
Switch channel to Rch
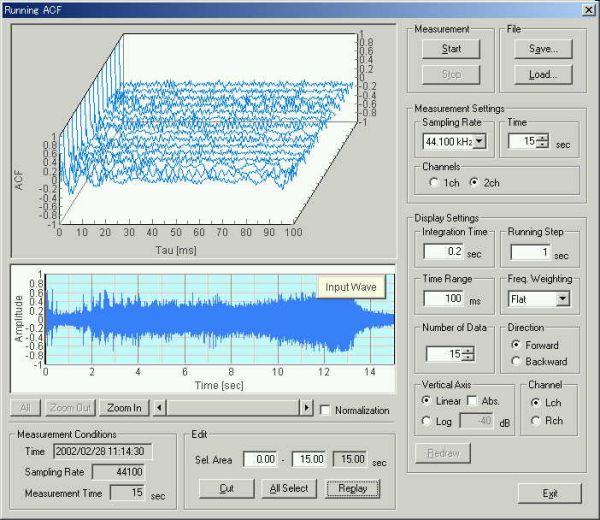coord(536,421)
